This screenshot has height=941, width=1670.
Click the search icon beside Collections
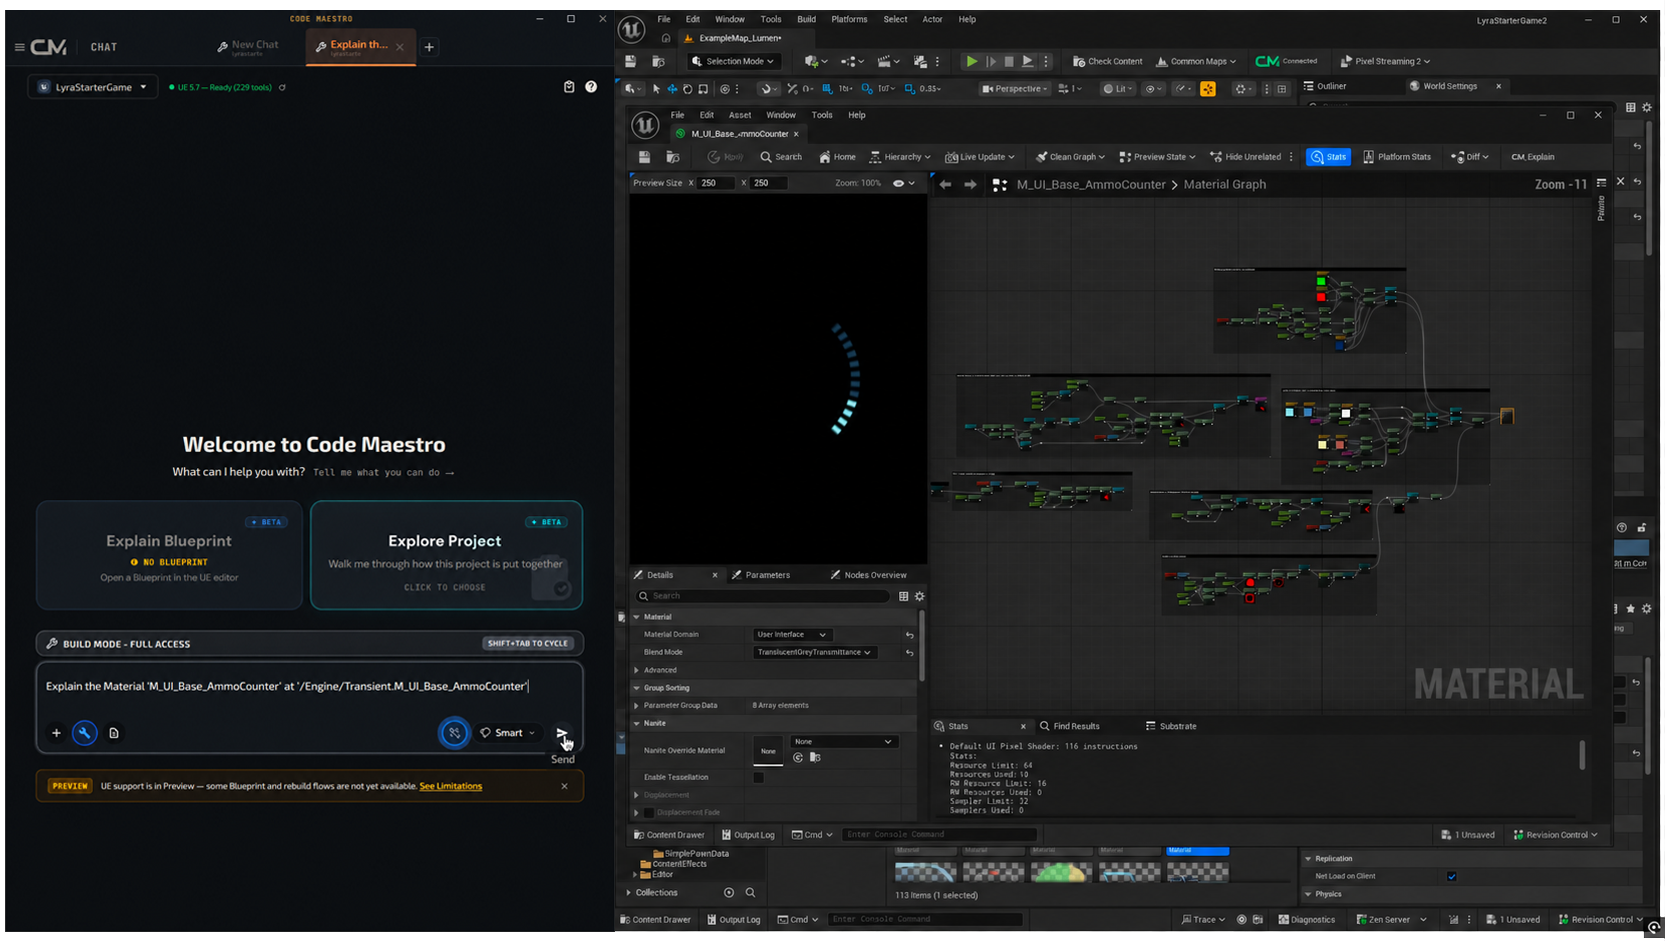[750, 893]
